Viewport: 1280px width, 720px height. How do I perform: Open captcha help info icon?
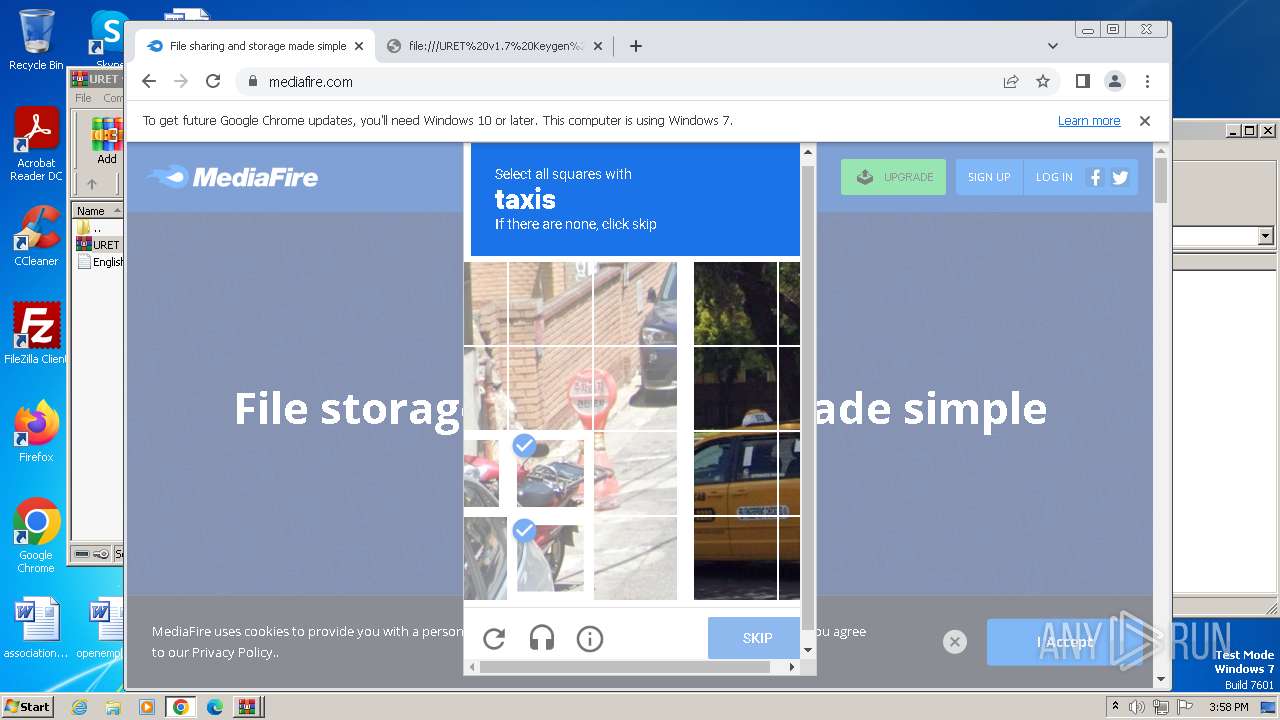[x=590, y=638]
